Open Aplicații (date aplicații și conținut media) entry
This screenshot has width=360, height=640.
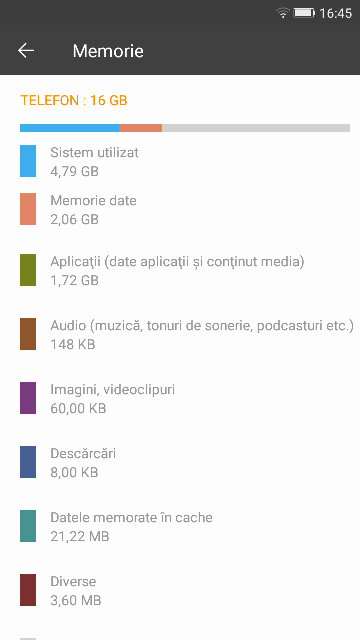180,270
